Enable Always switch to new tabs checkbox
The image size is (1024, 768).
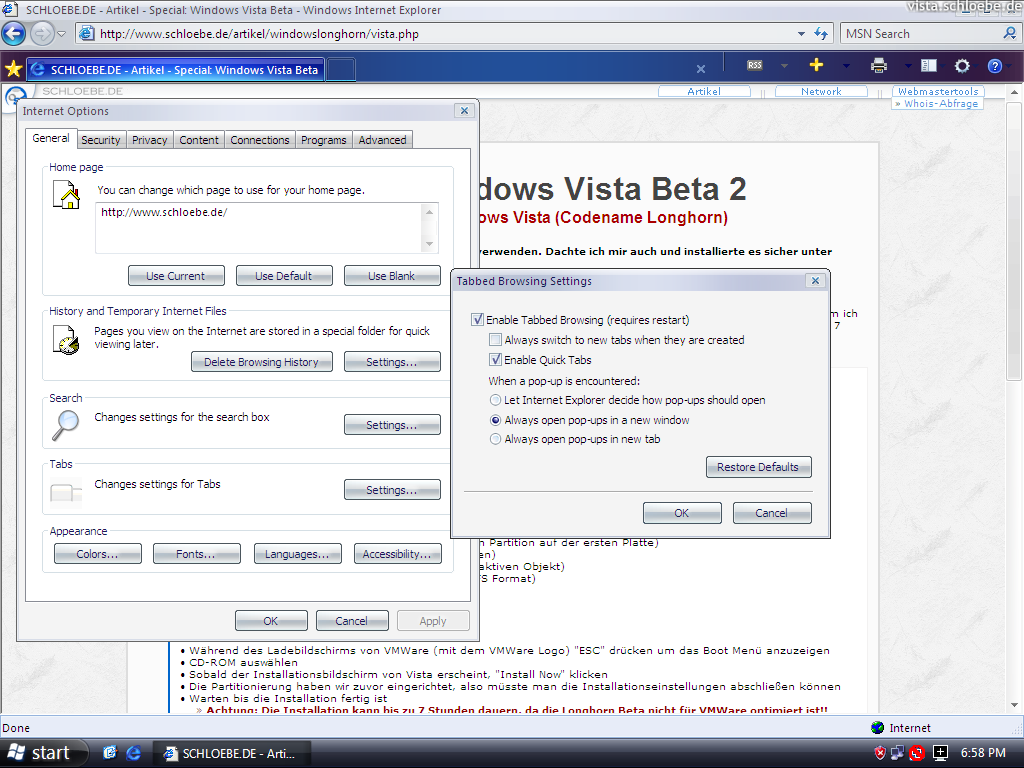(x=496, y=340)
